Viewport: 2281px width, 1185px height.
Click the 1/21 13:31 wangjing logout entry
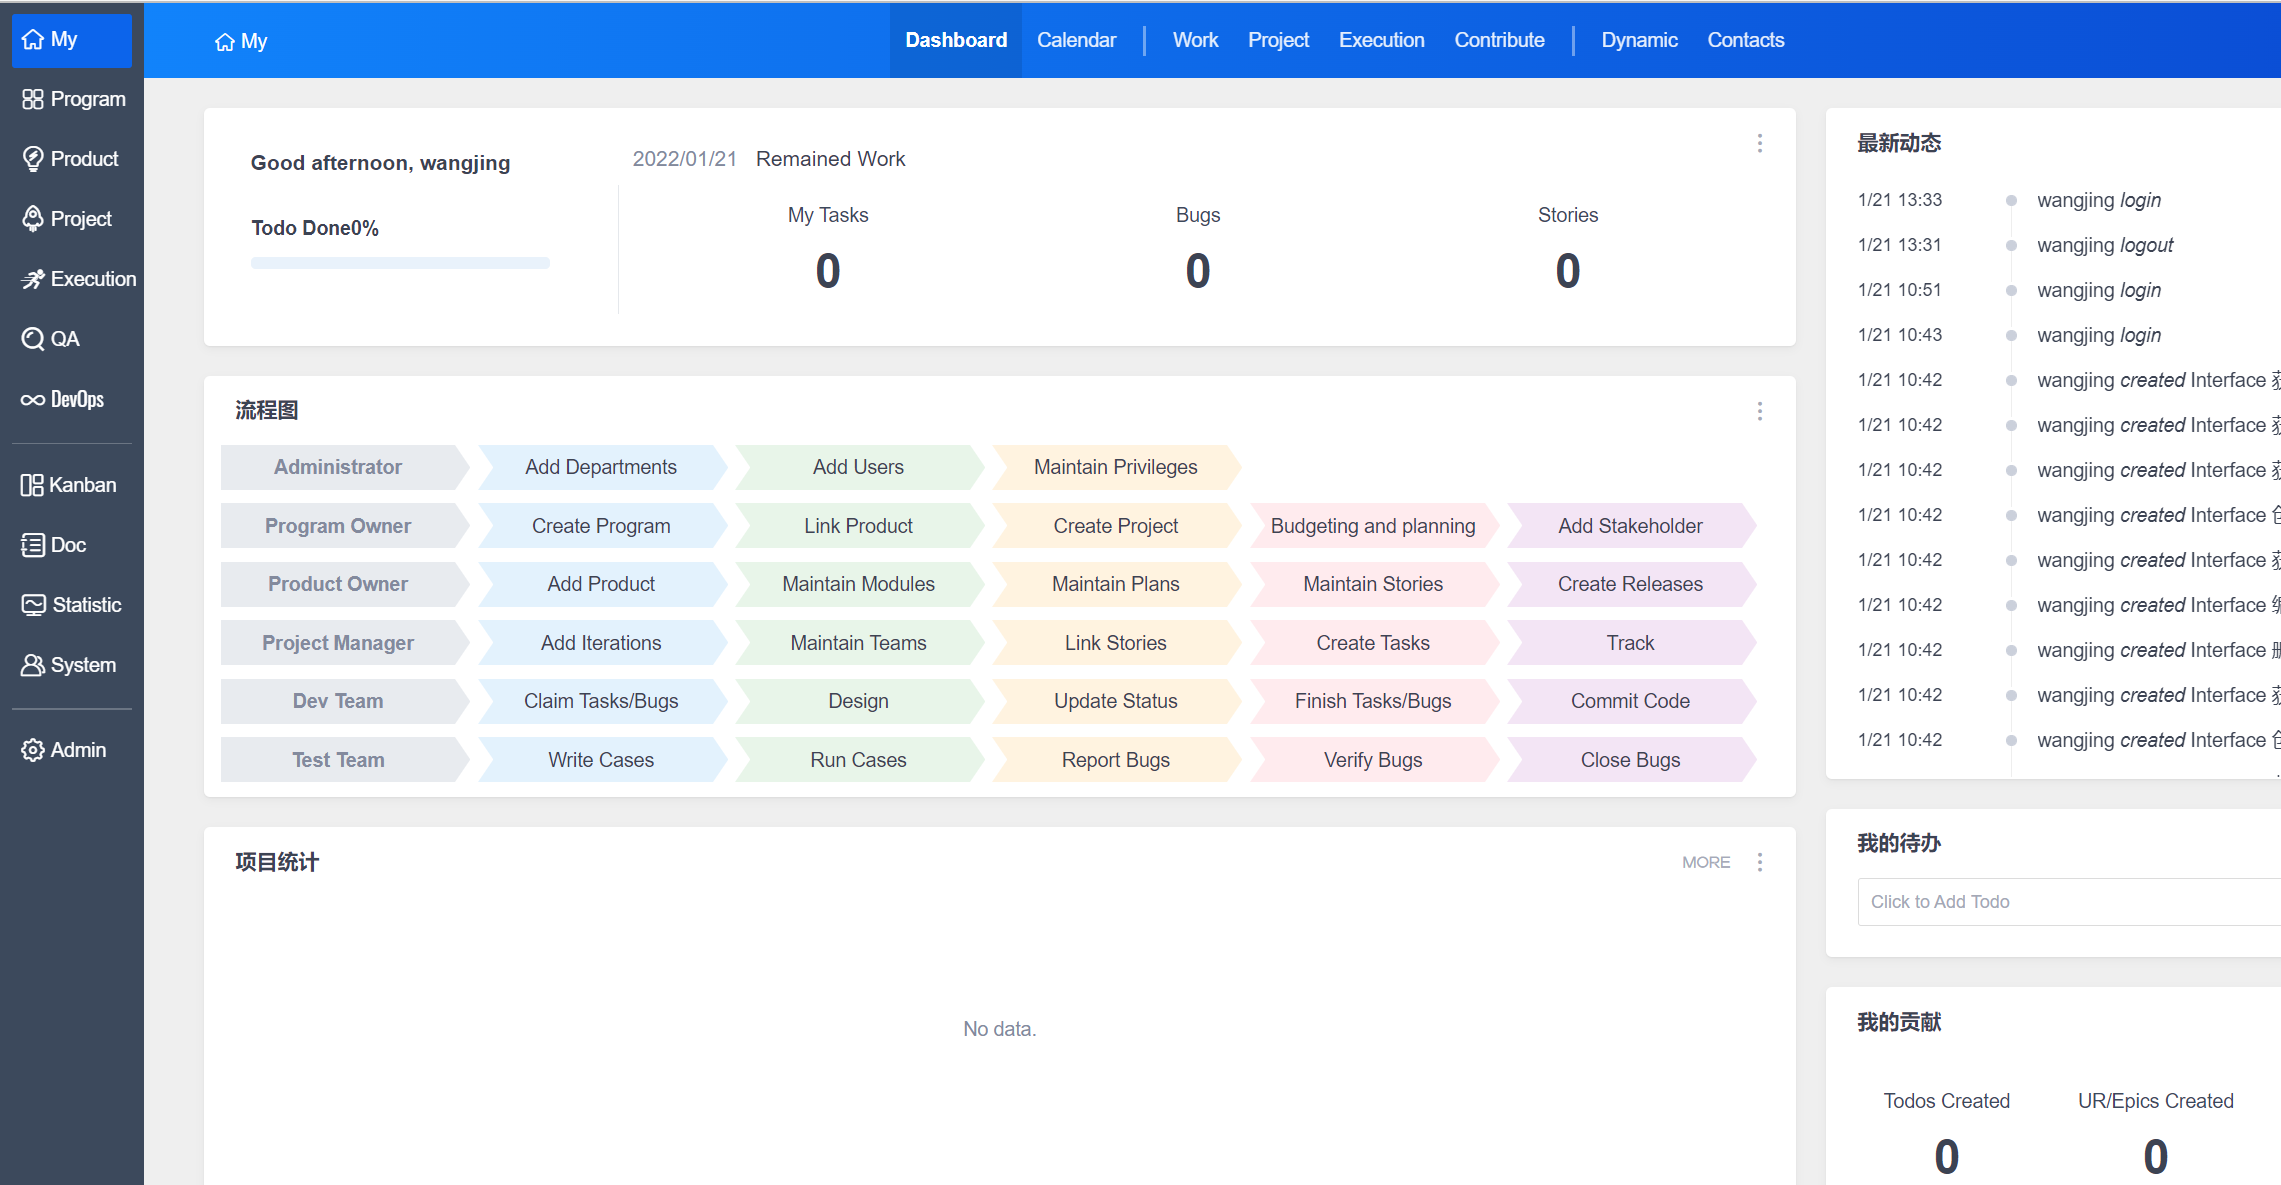tap(2015, 245)
